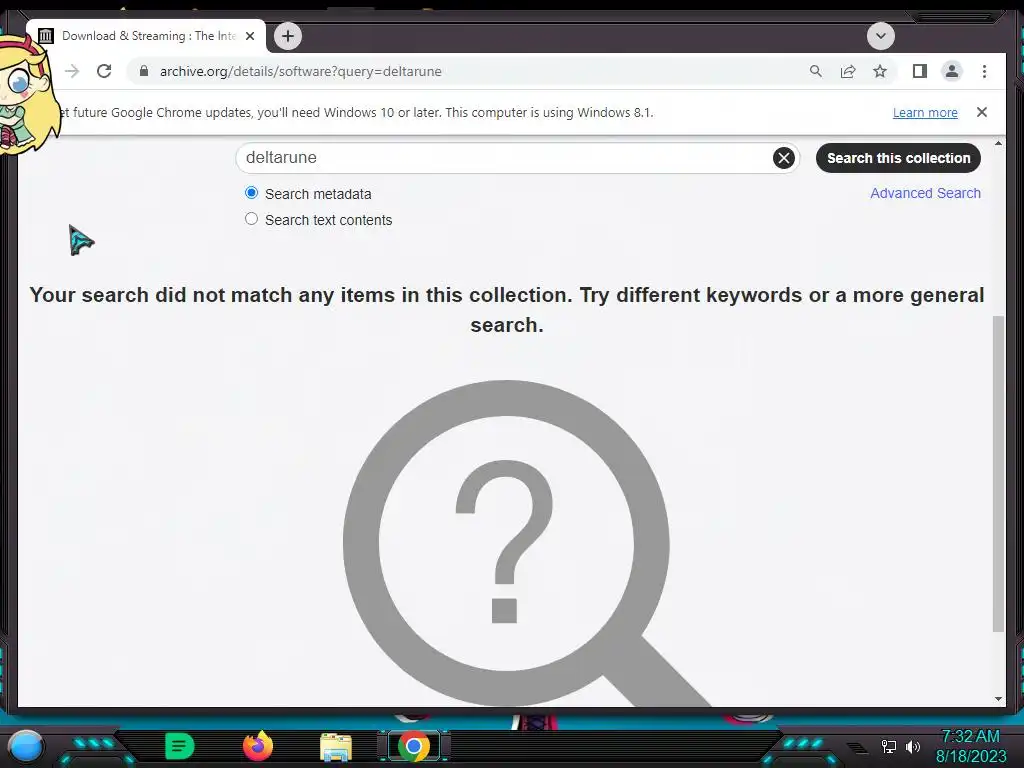Click the zoom magnifier icon in address bar
The image size is (1024, 768).
(x=816, y=71)
